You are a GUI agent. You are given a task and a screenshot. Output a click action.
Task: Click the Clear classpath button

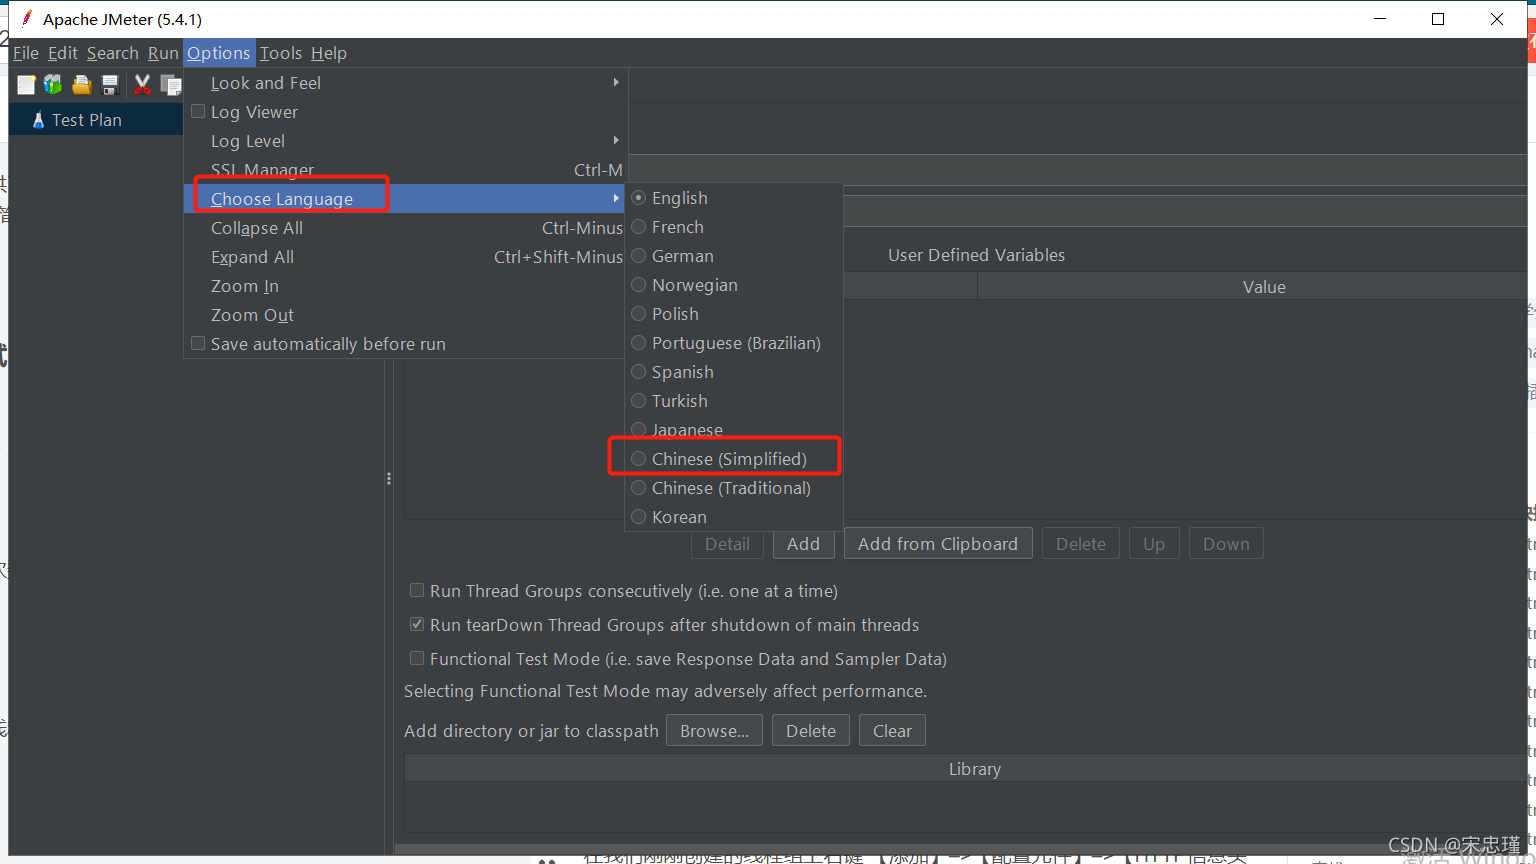[892, 731]
